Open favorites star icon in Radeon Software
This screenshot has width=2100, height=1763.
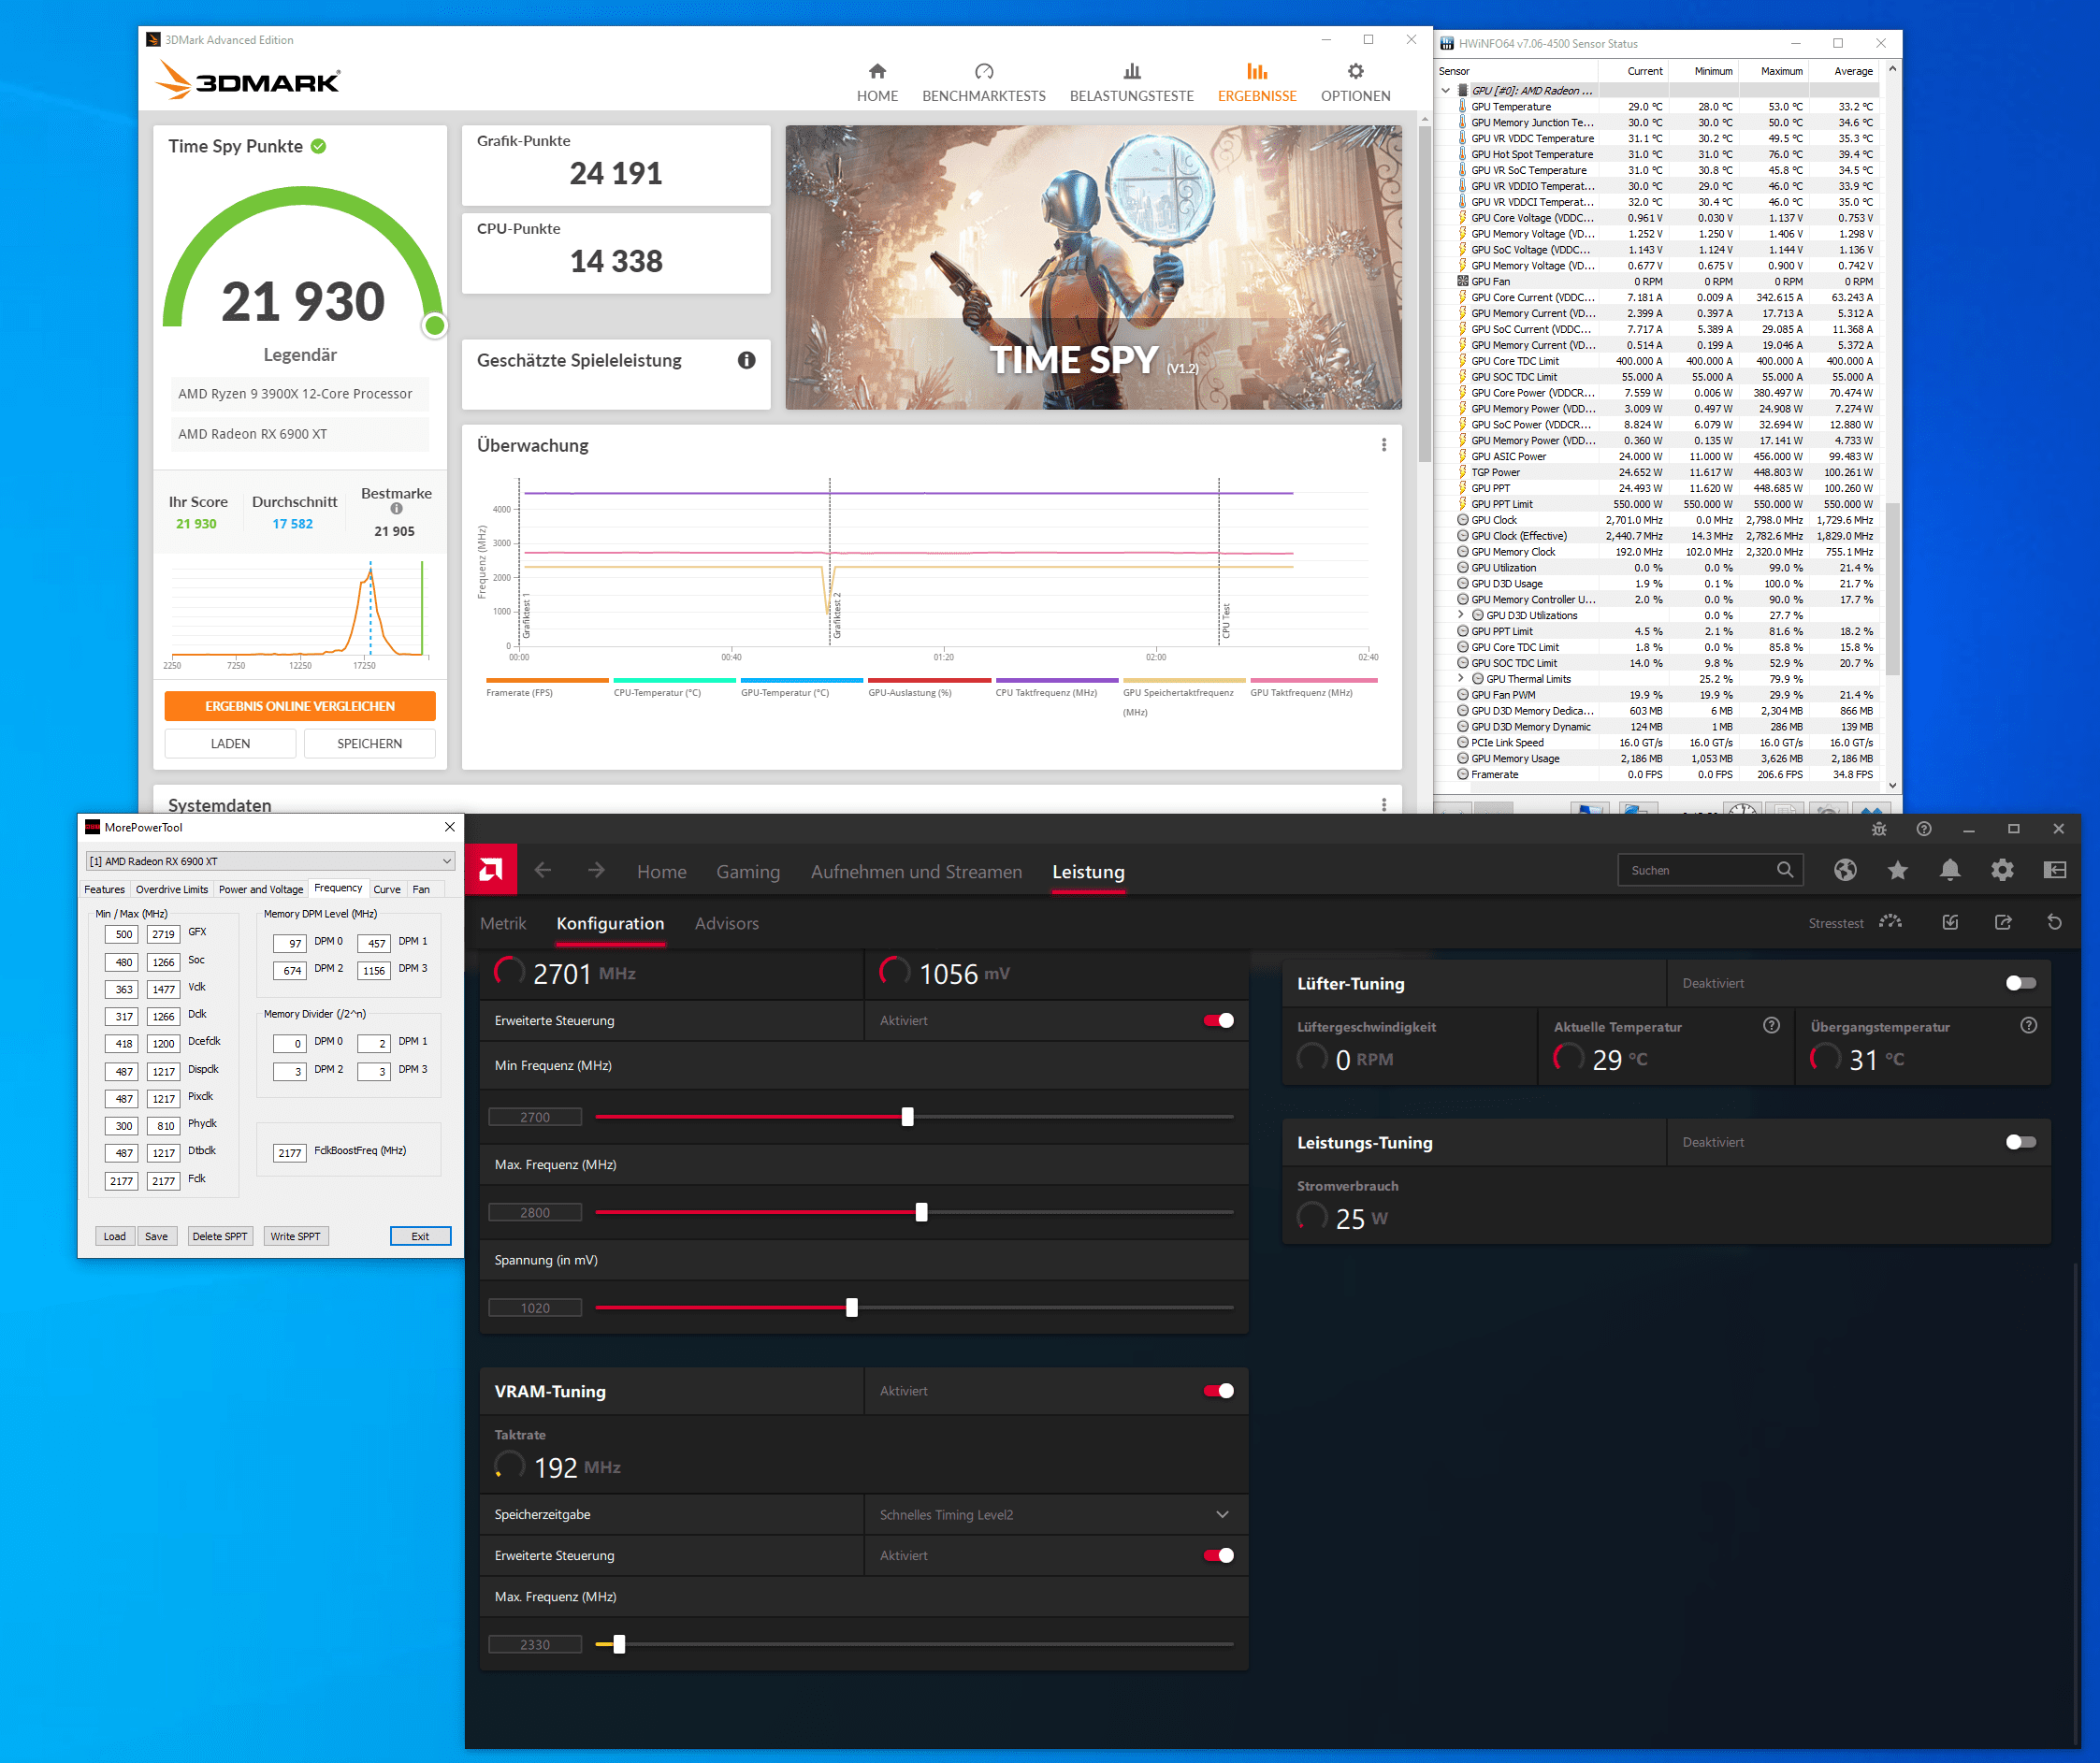(x=1897, y=870)
